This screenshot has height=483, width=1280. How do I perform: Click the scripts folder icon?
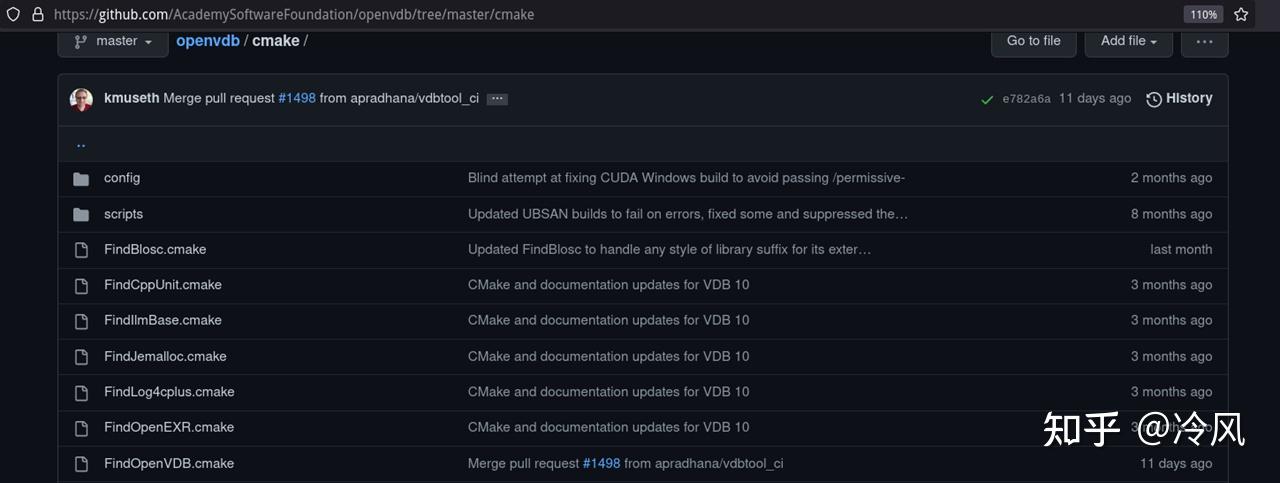(81, 214)
